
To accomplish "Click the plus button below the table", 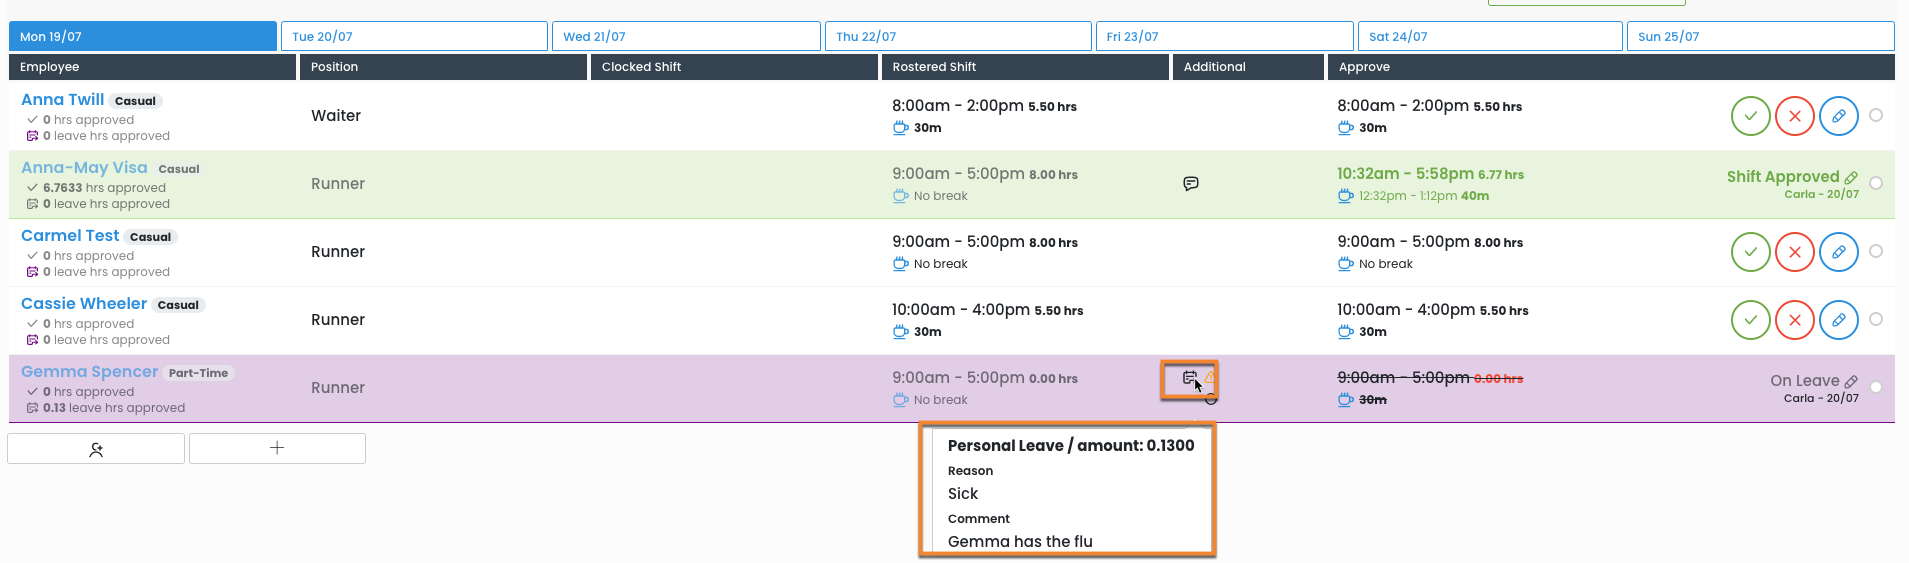I will [277, 449].
